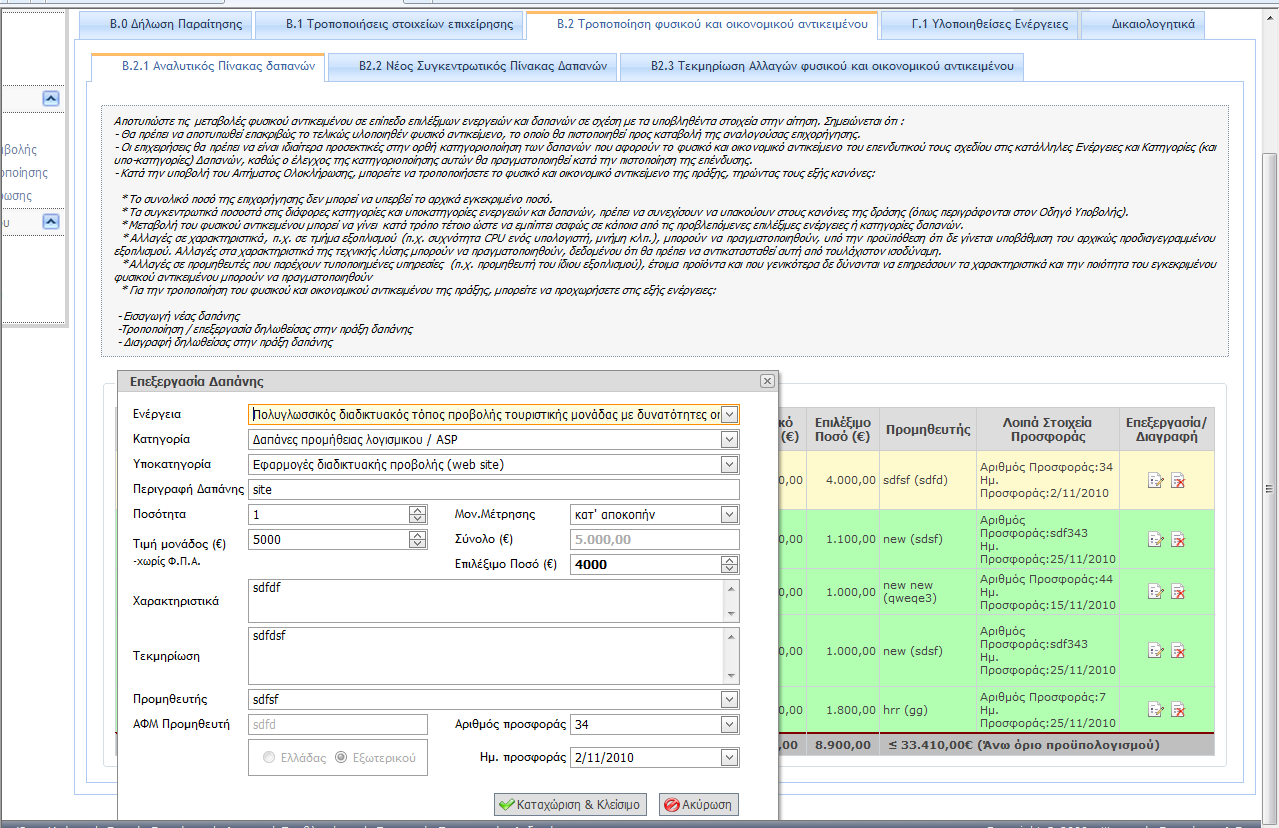Click the Χαρακτηριστικά text area
This screenshot has width=1279, height=828.
pyautogui.click(x=485, y=601)
